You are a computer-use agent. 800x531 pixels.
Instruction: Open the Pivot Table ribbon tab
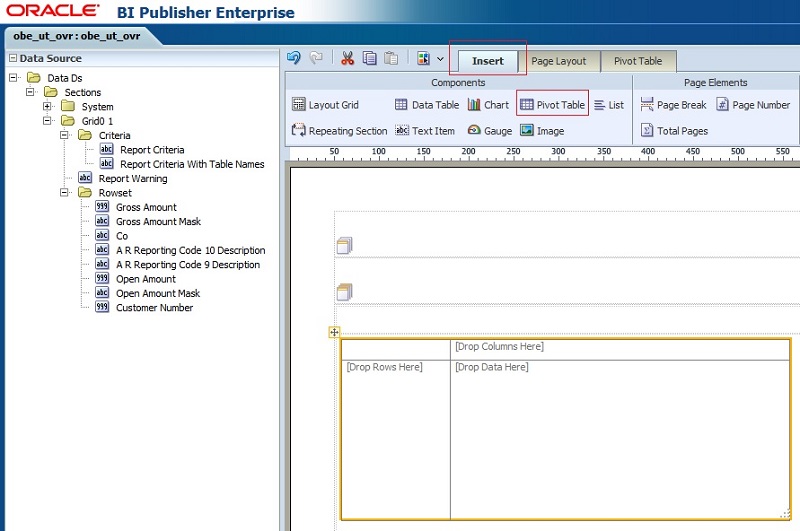coord(638,61)
